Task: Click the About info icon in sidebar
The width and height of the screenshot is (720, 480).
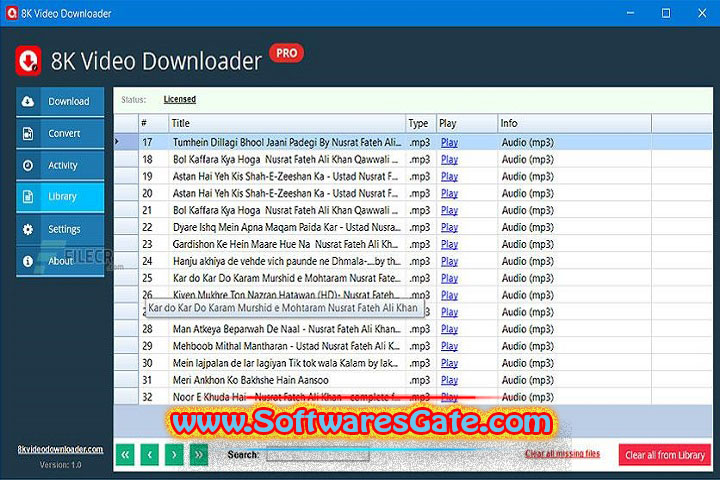Action: click(28, 261)
